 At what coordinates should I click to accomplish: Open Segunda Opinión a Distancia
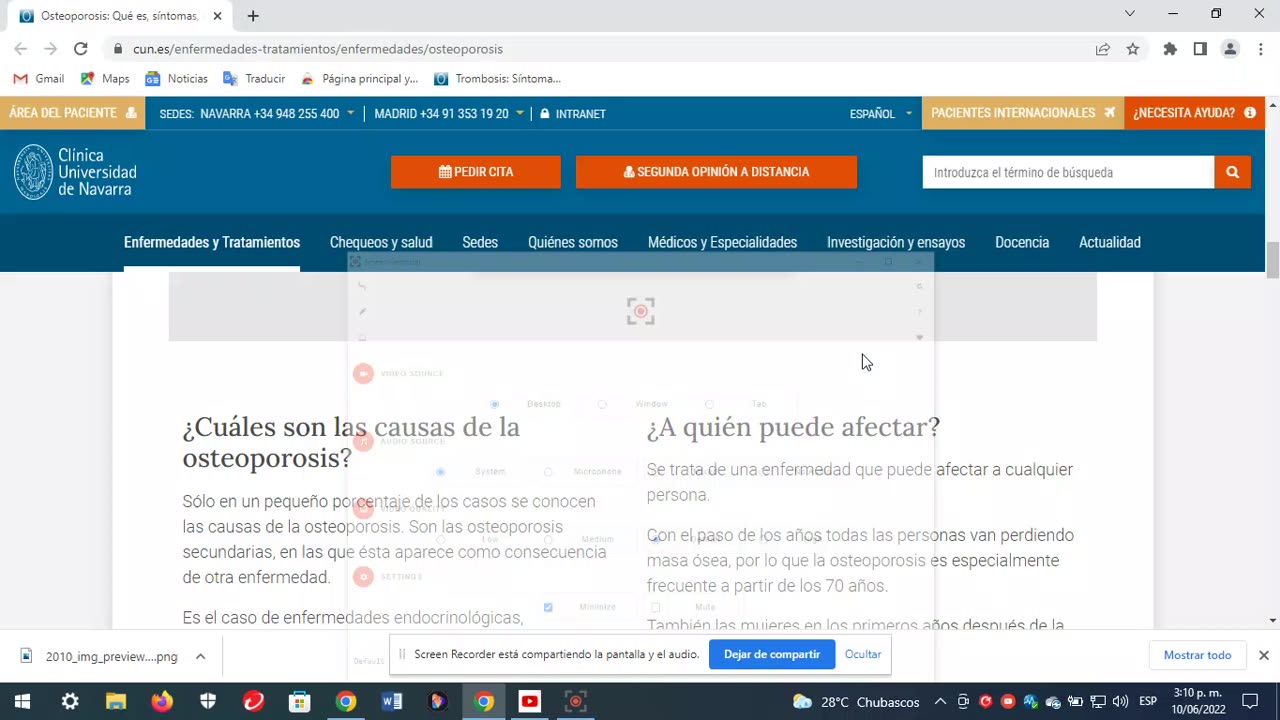pos(716,172)
